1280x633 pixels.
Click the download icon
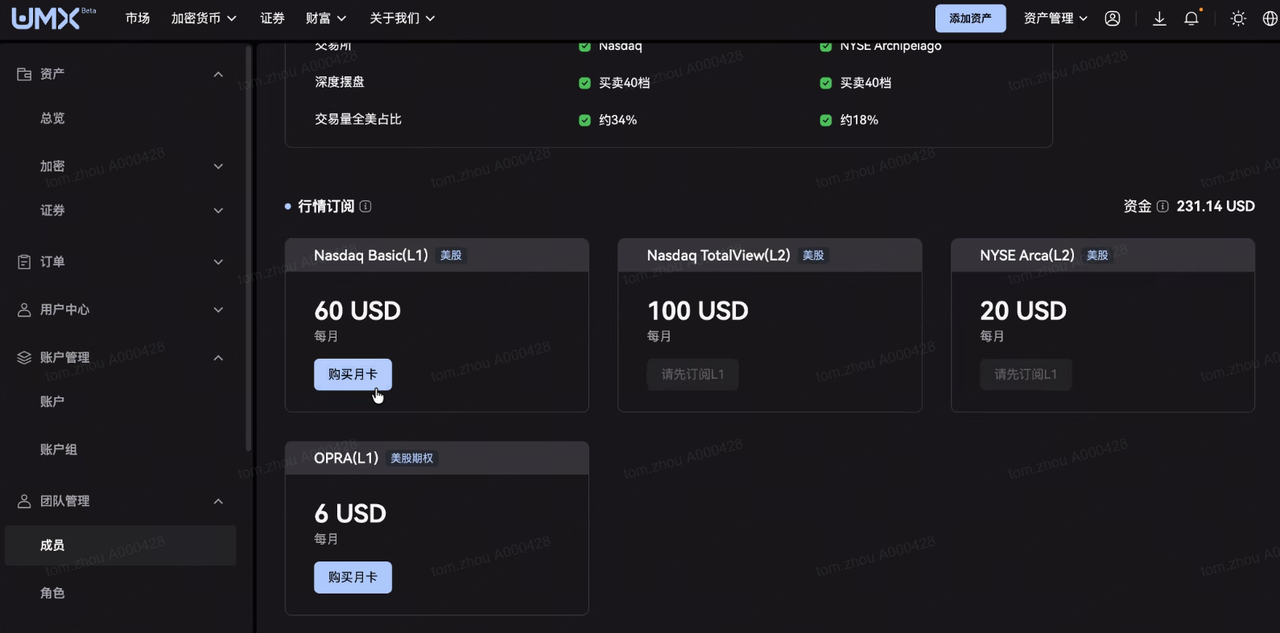click(1159, 18)
